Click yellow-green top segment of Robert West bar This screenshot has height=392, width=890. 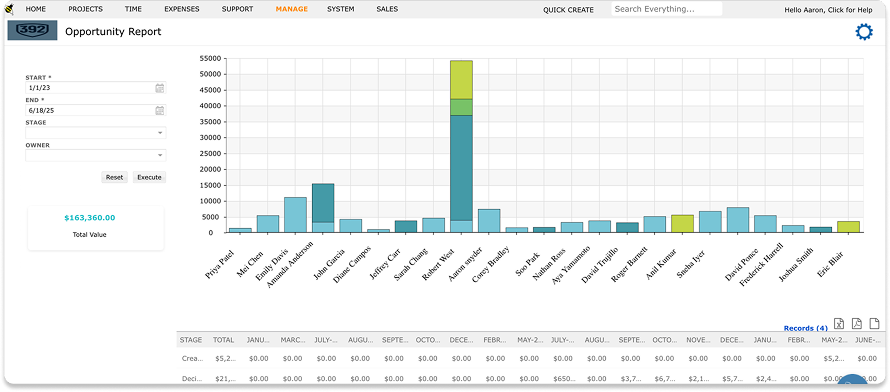click(461, 80)
